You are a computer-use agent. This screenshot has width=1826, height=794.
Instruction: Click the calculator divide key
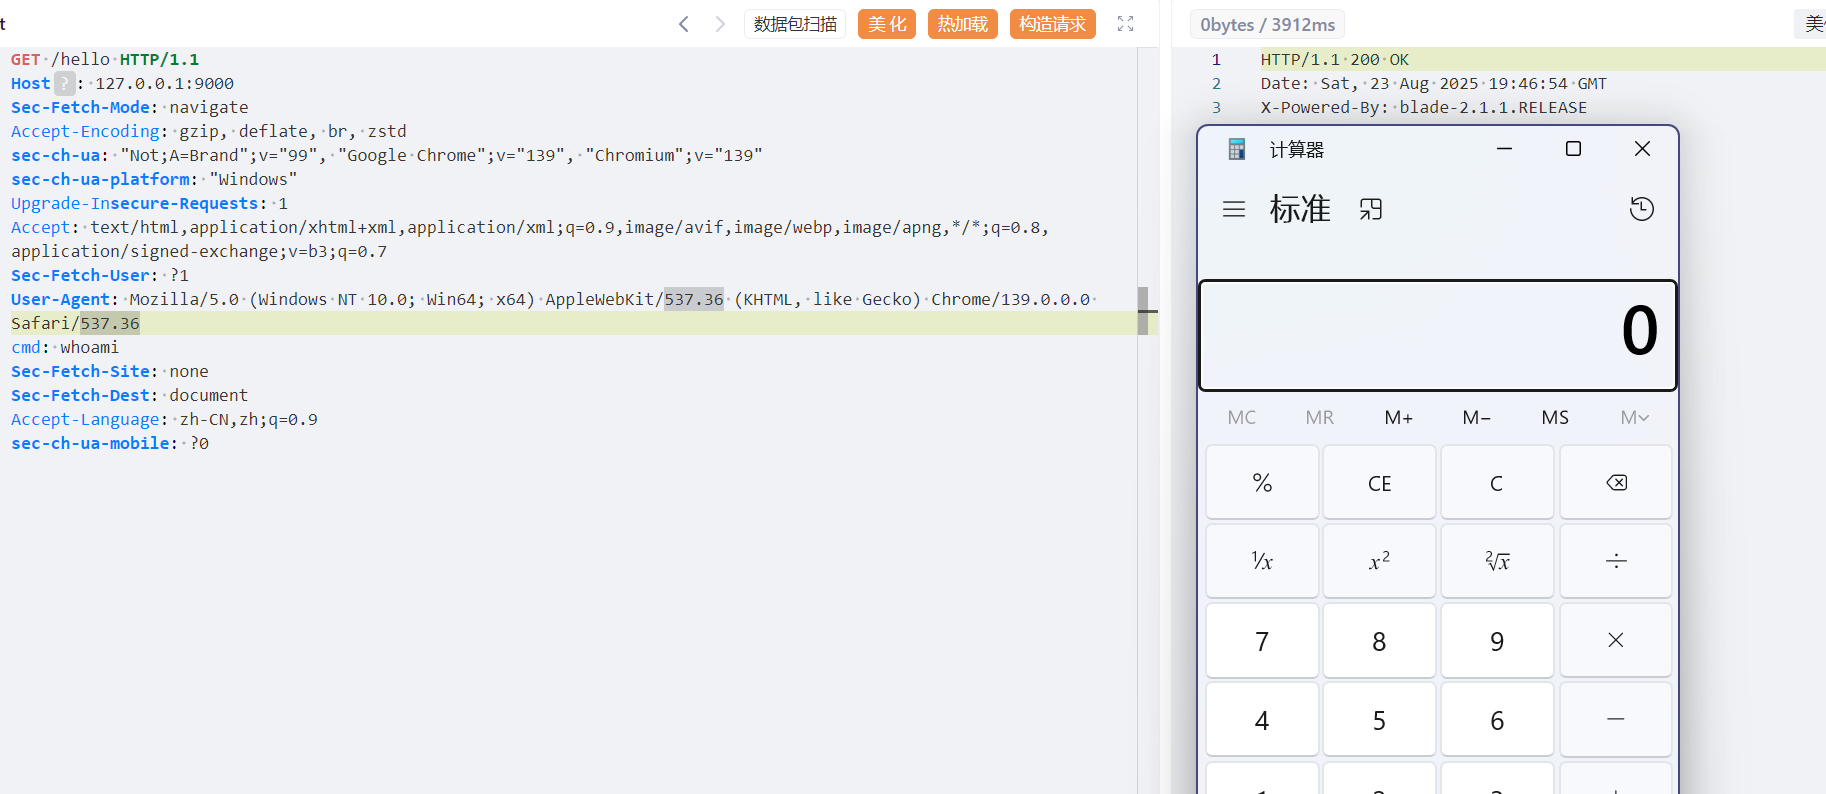click(x=1616, y=562)
